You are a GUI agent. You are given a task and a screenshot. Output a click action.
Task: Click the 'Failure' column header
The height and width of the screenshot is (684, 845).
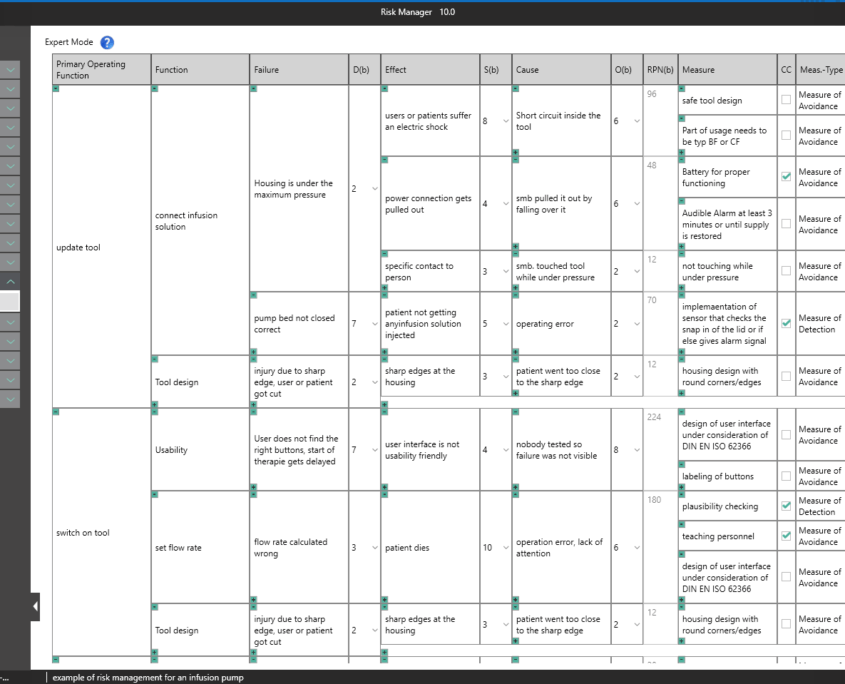tap(266, 70)
